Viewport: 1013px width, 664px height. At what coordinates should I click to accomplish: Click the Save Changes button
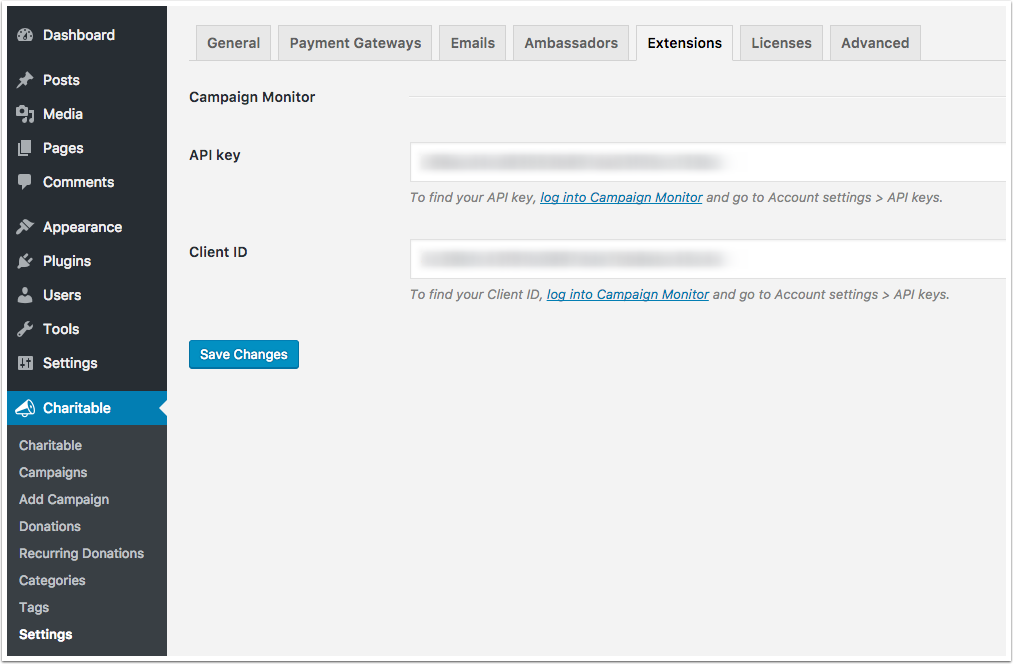pos(244,355)
